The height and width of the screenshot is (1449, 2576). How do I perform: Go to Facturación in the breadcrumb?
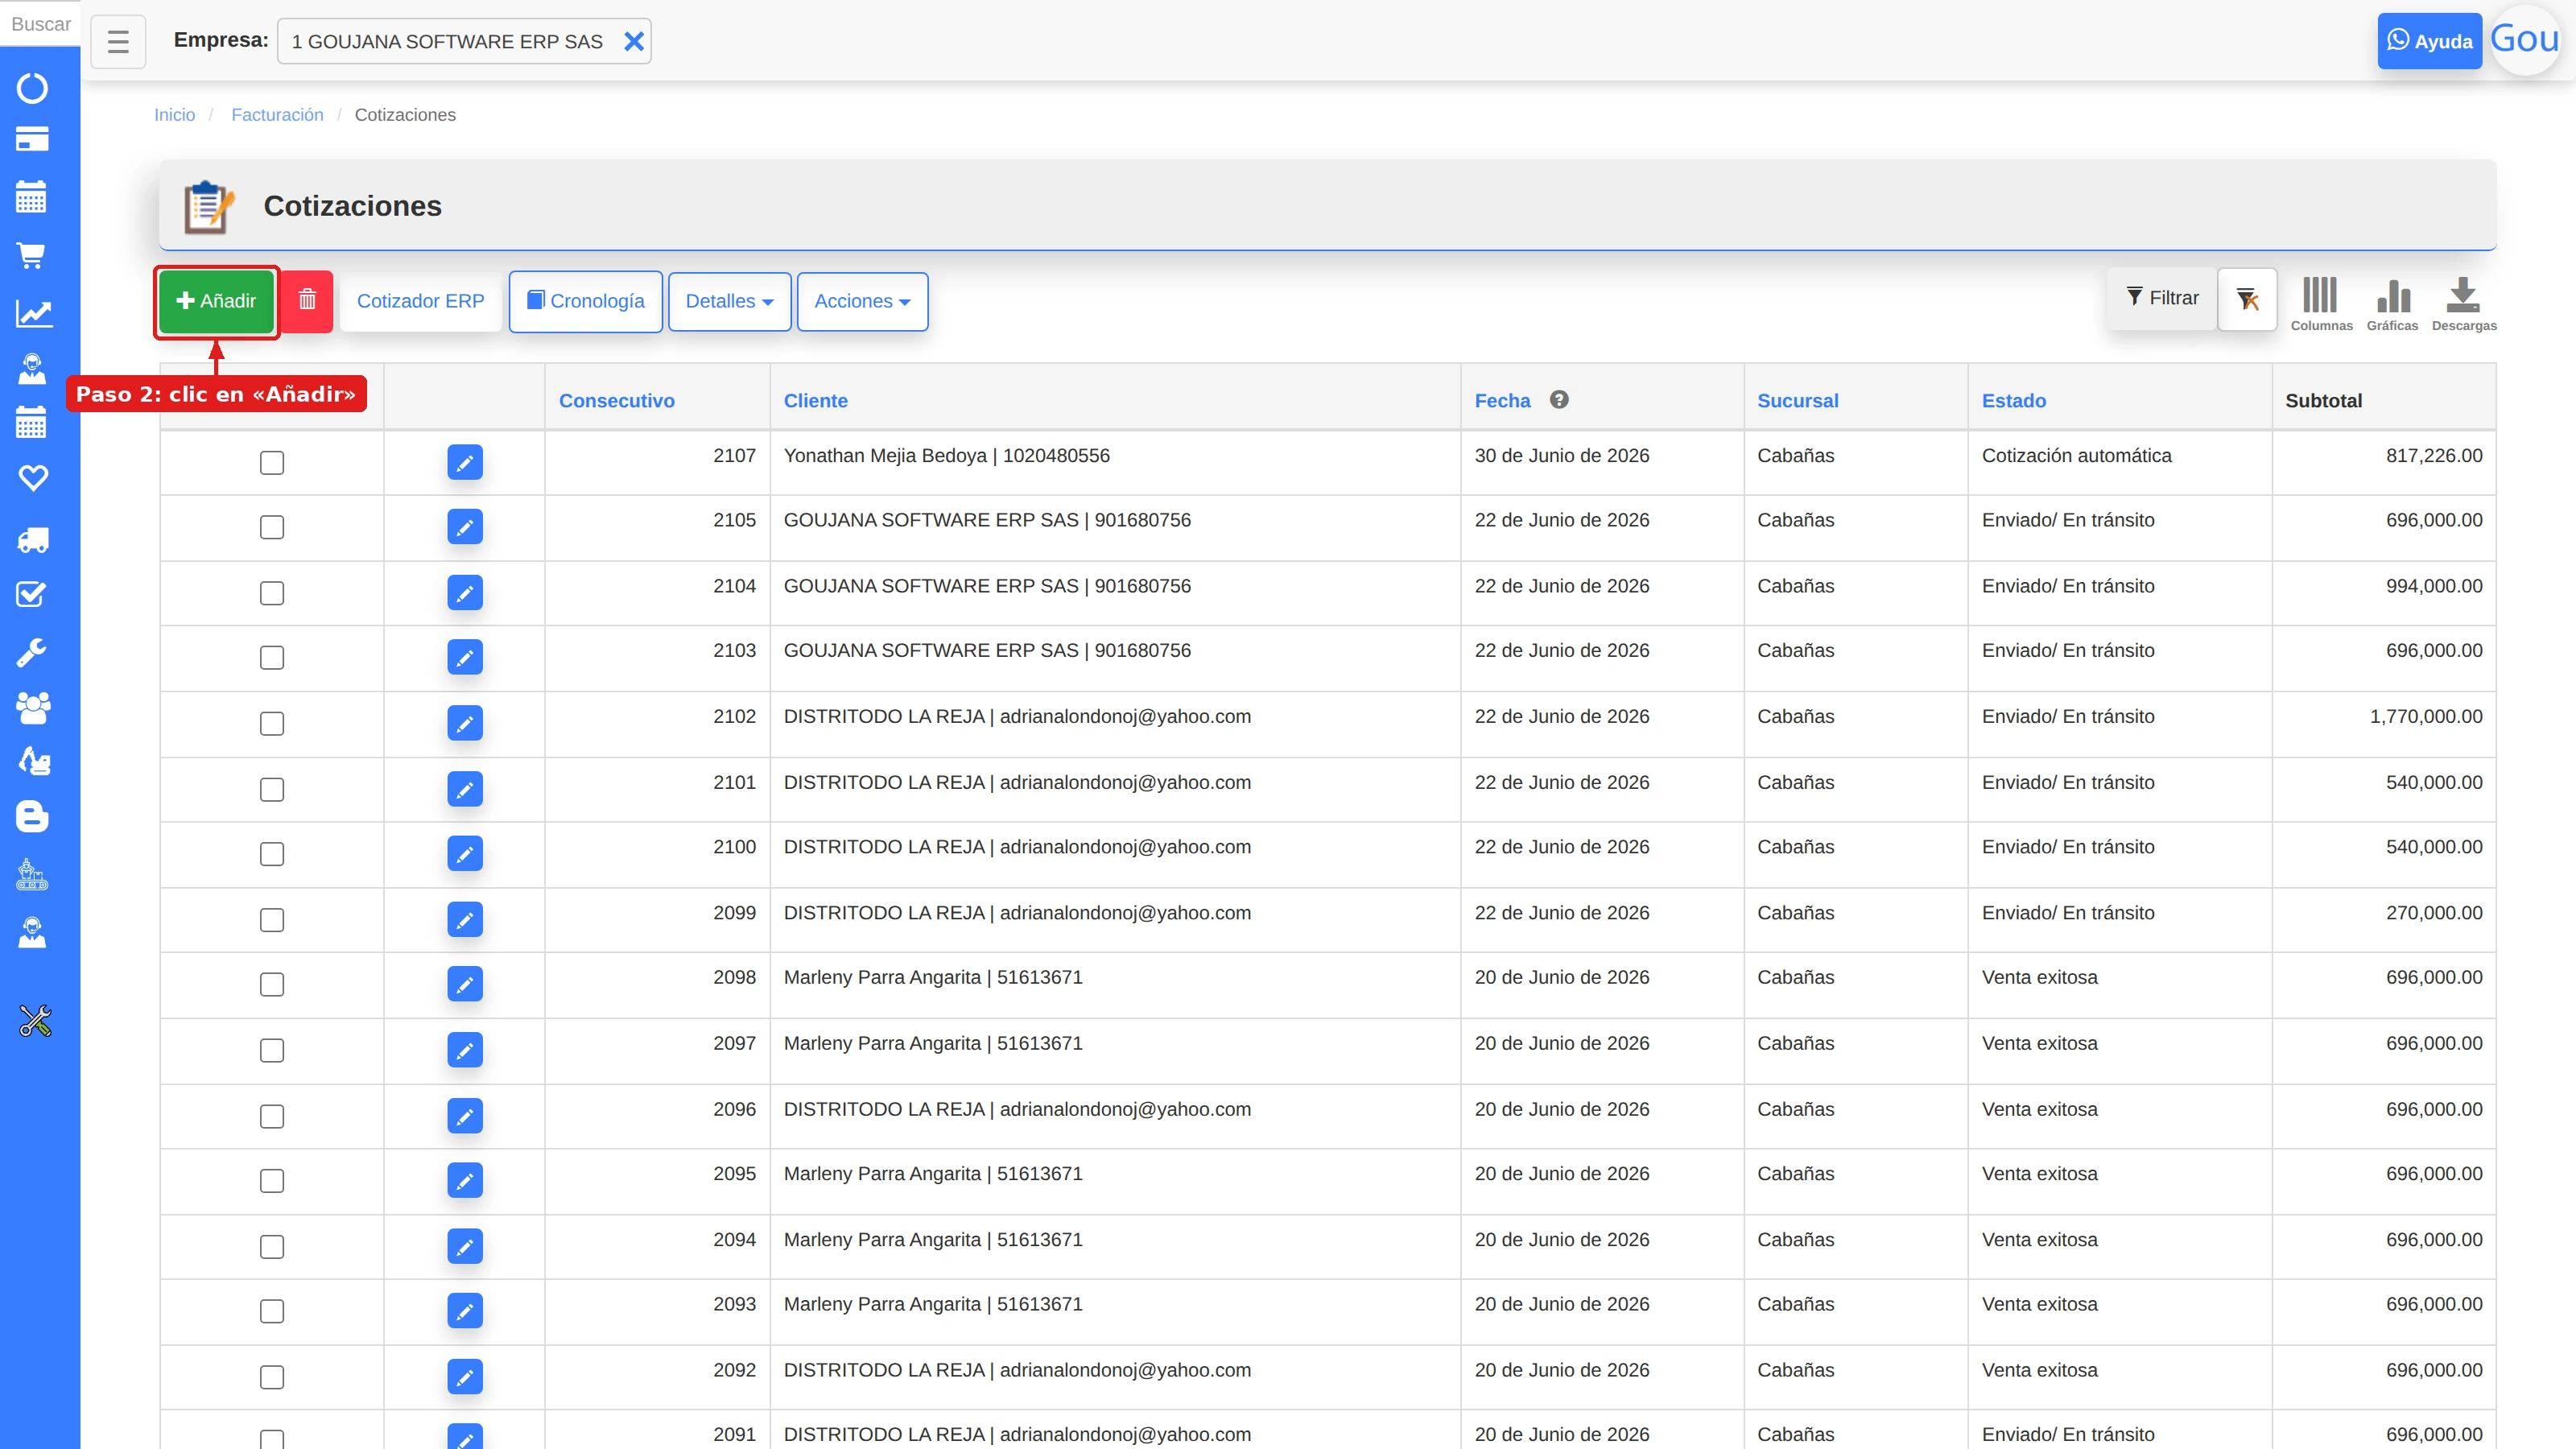pos(277,115)
